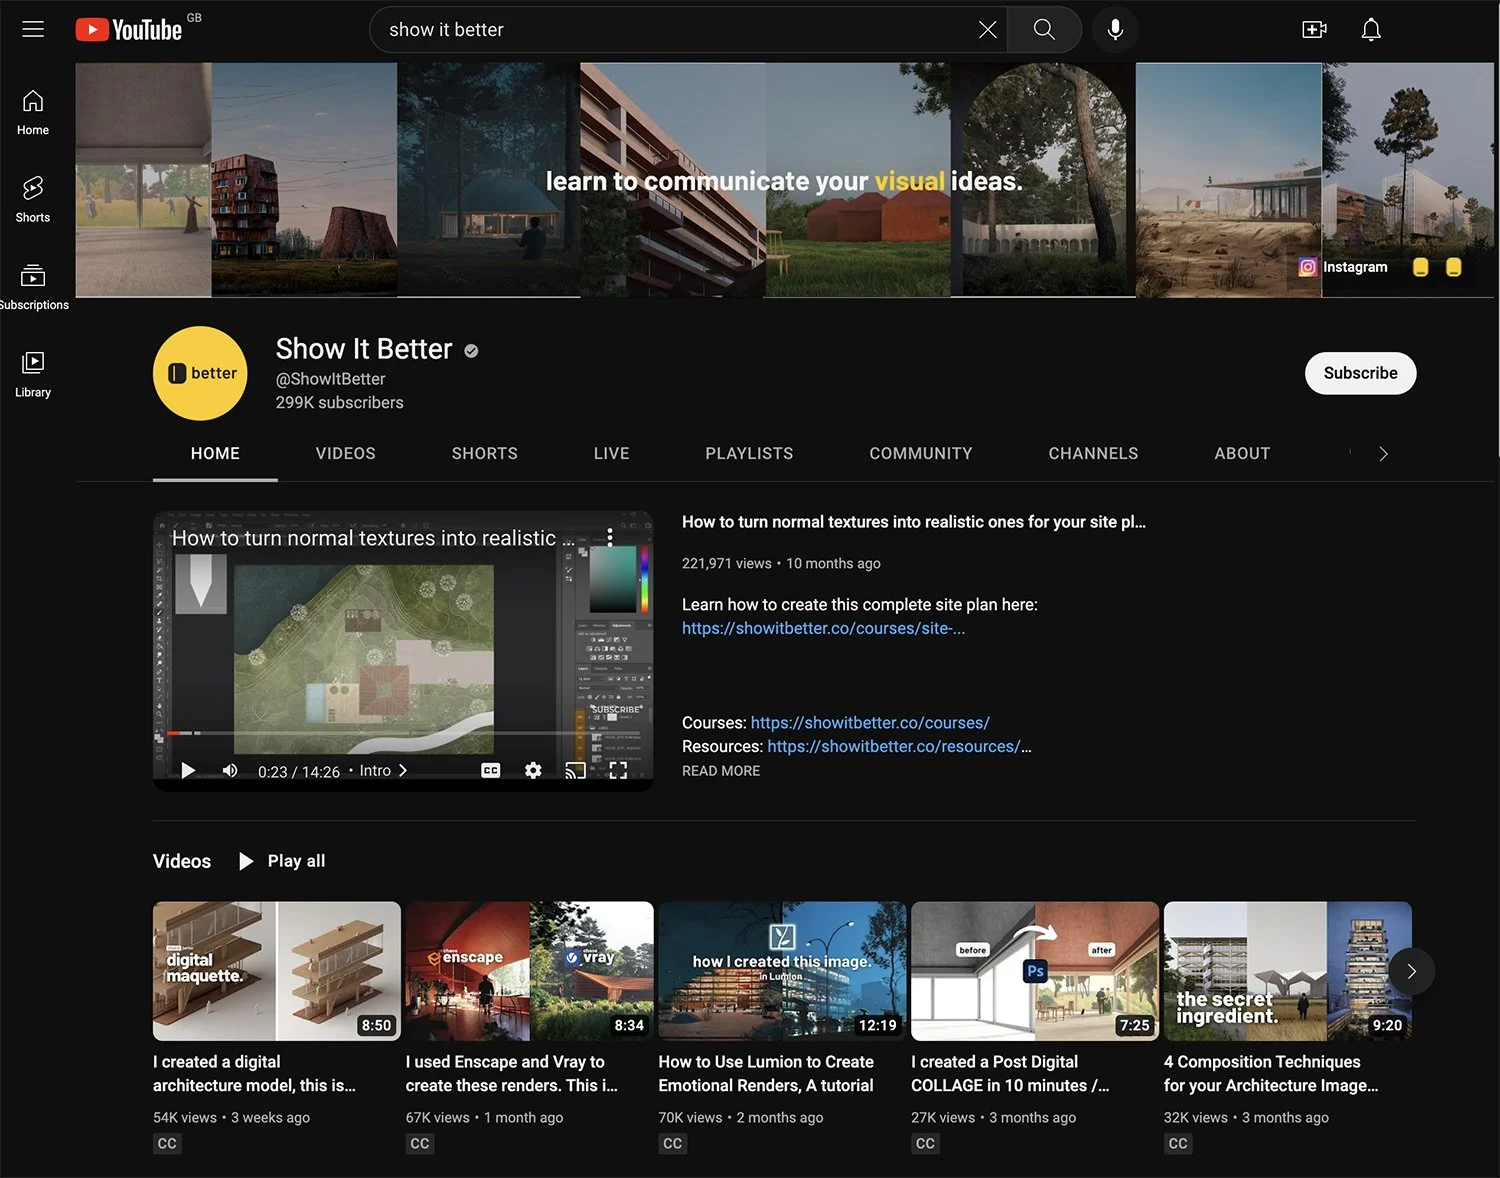Click the verified badge beside channel name
The width and height of the screenshot is (1500, 1178).
(x=471, y=351)
